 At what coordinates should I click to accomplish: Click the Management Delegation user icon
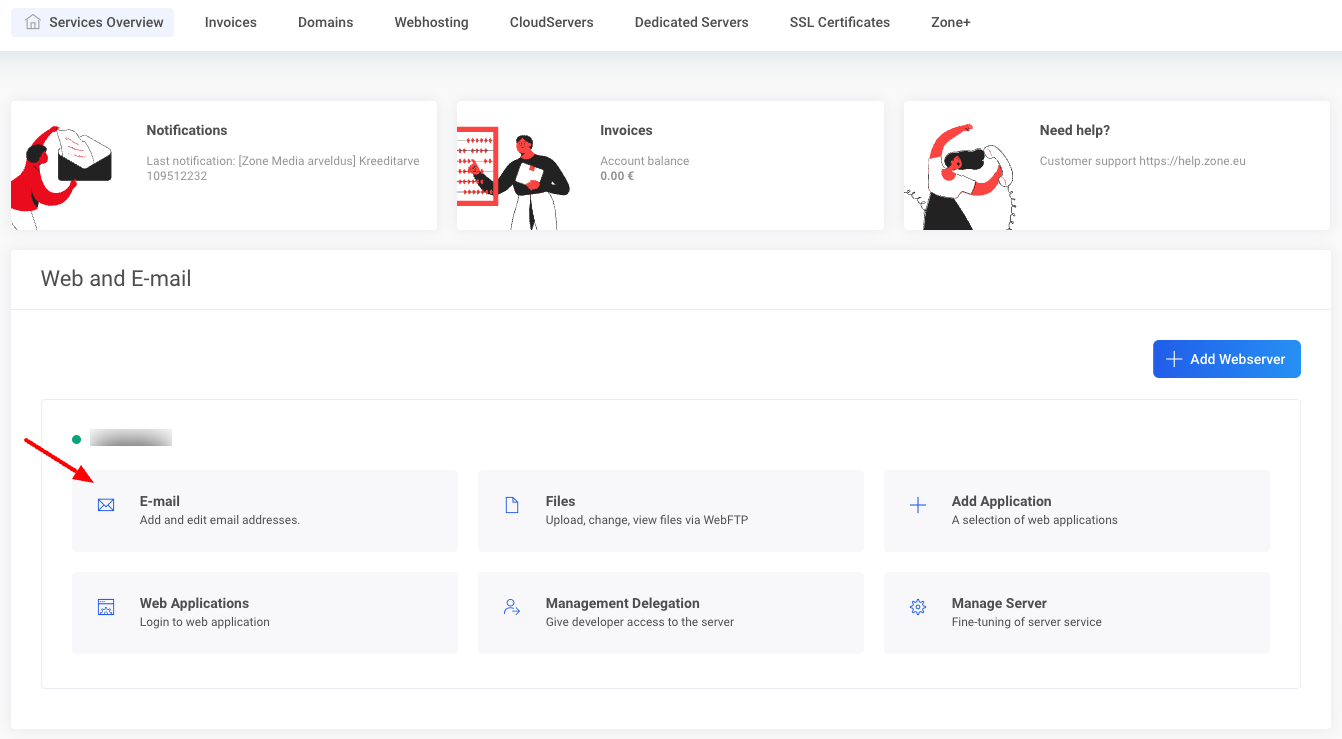pos(512,607)
